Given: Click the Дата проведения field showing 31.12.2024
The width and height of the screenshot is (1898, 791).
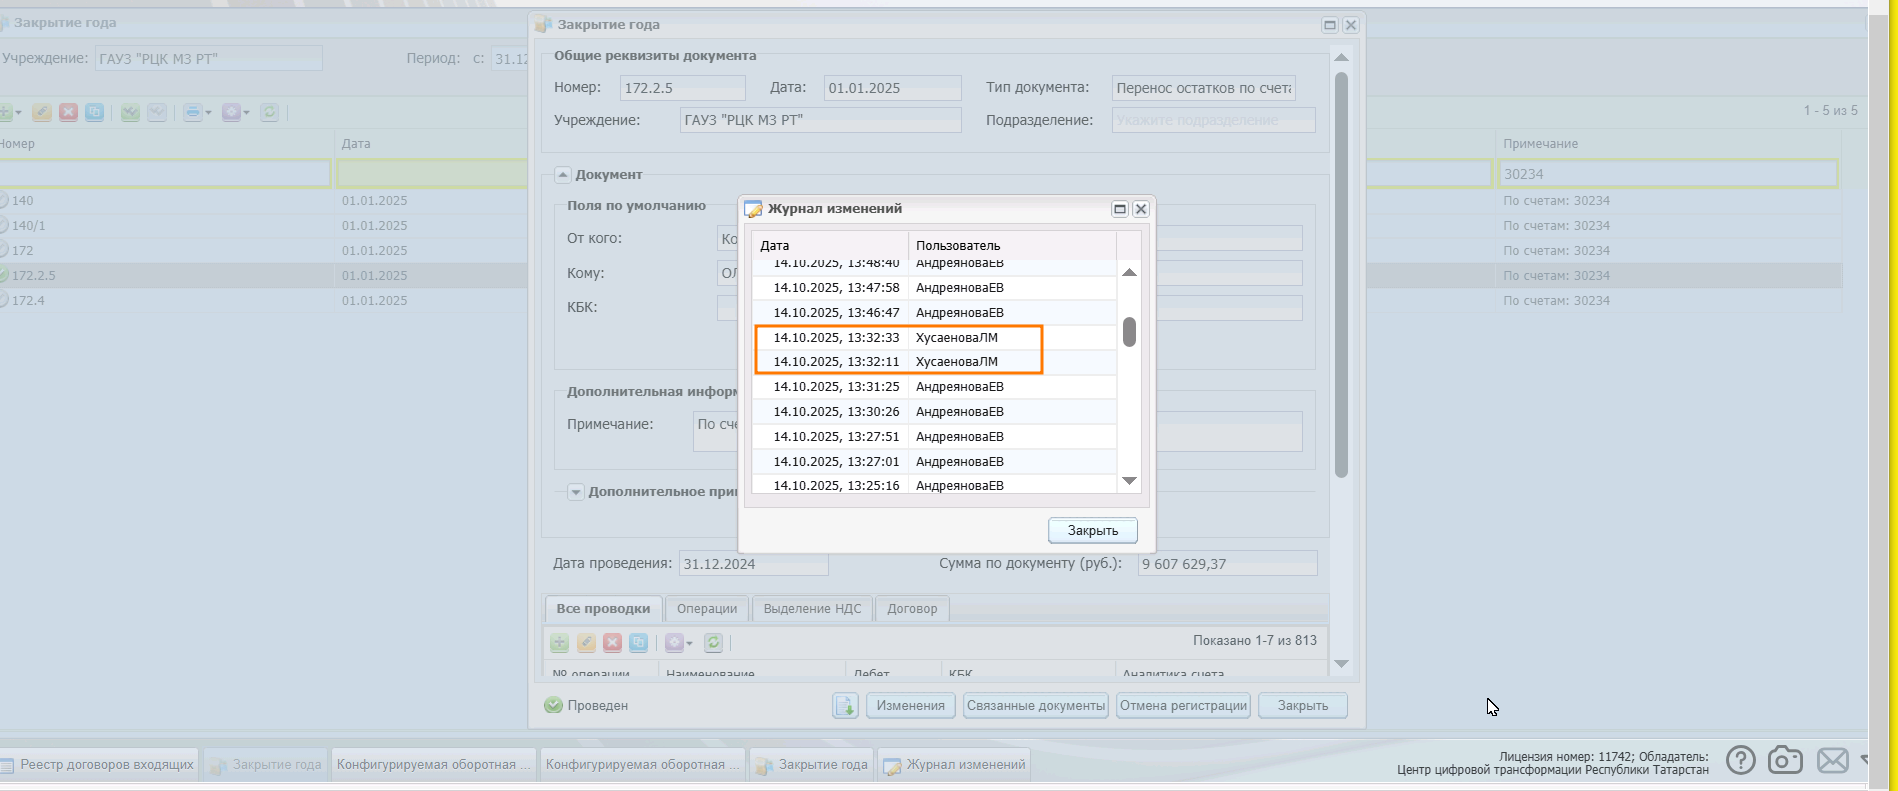Looking at the screenshot, I should click(753, 564).
